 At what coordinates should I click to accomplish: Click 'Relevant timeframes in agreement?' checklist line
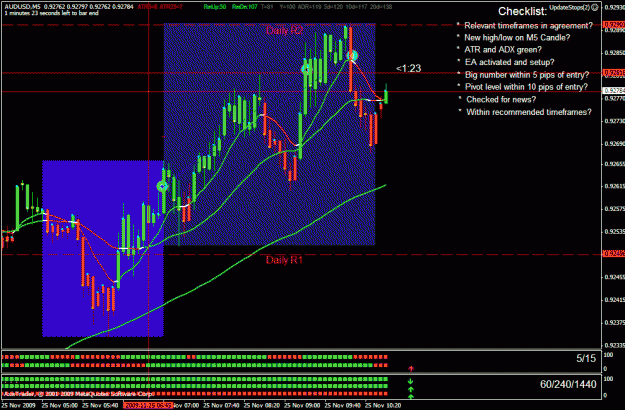[529, 26]
